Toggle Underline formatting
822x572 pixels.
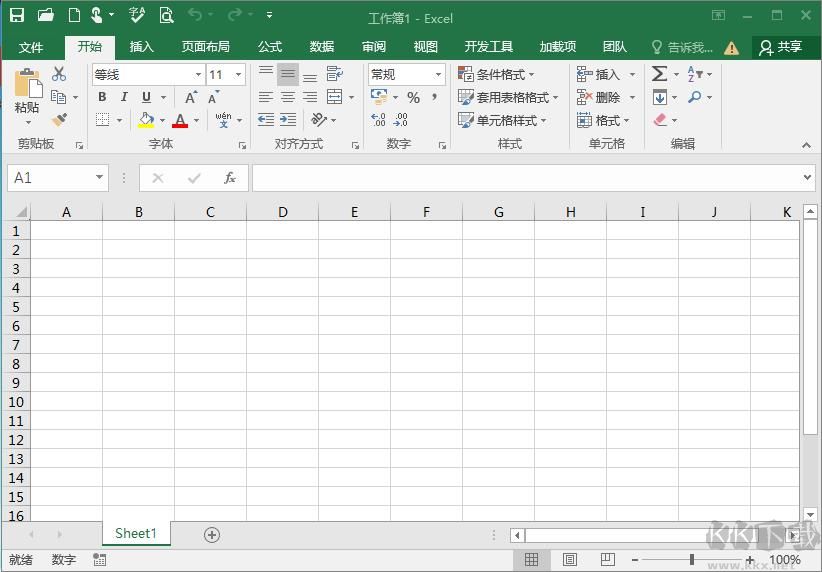point(146,97)
